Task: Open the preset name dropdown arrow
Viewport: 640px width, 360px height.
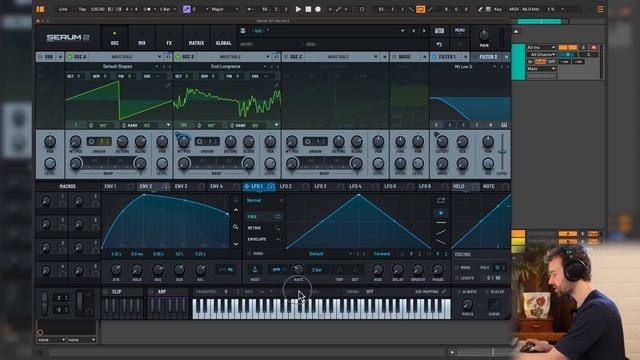Action: [x=402, y=31]
